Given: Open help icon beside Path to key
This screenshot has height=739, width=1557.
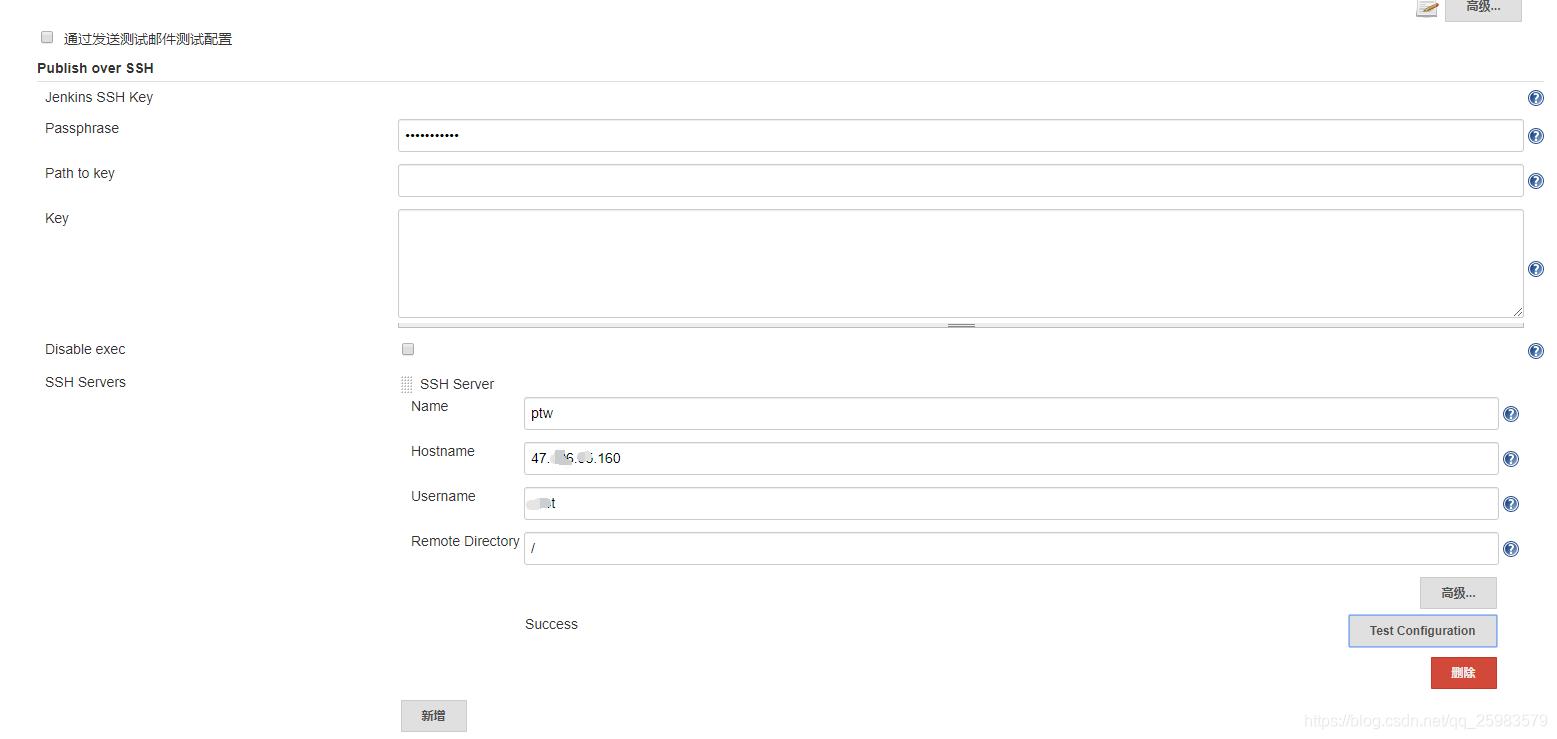Looking at the screenshot, I should pyautogui.click(x=1535, y=181).
